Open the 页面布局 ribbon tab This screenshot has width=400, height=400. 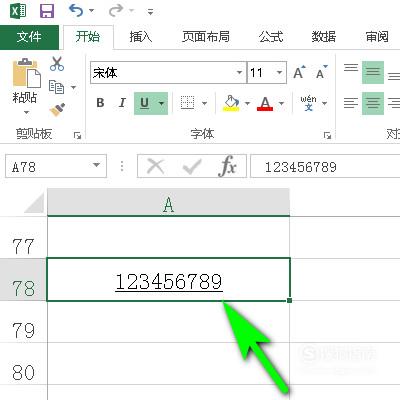point(206,37)
